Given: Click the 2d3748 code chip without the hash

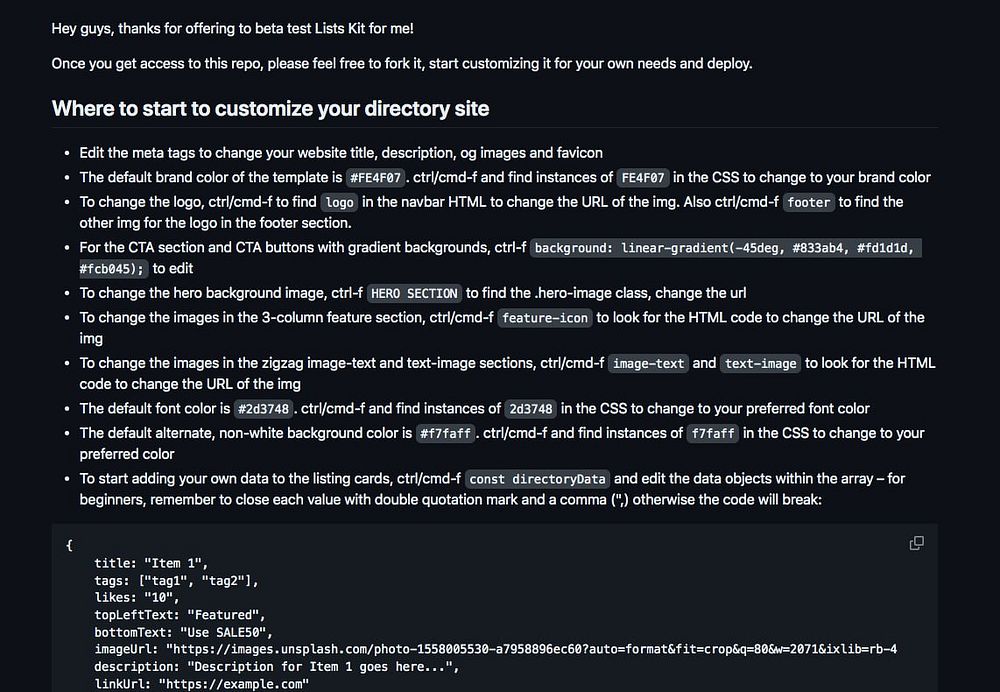Looking at the screenshot, I should coord(531,409).
